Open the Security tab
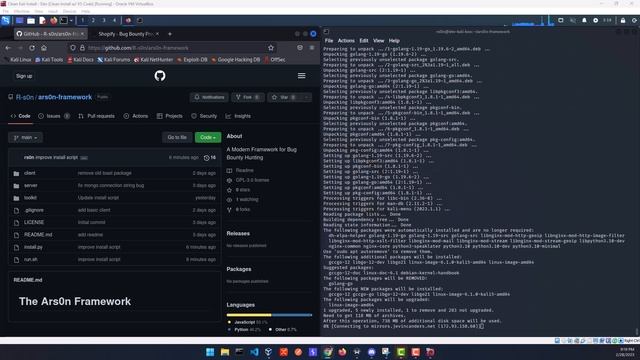 204,116
